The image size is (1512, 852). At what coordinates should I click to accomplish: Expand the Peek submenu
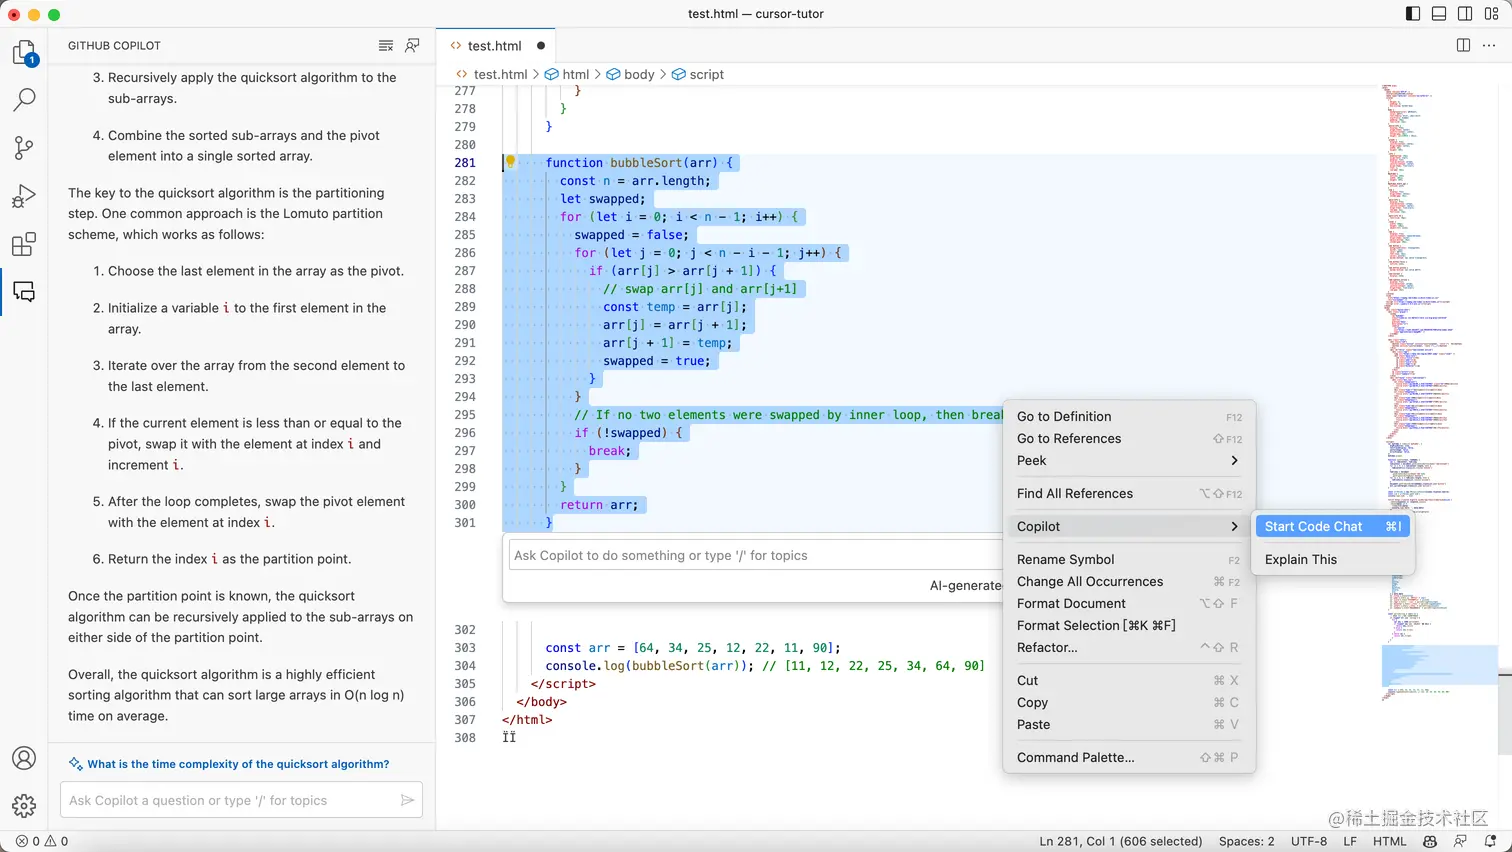1129,461
